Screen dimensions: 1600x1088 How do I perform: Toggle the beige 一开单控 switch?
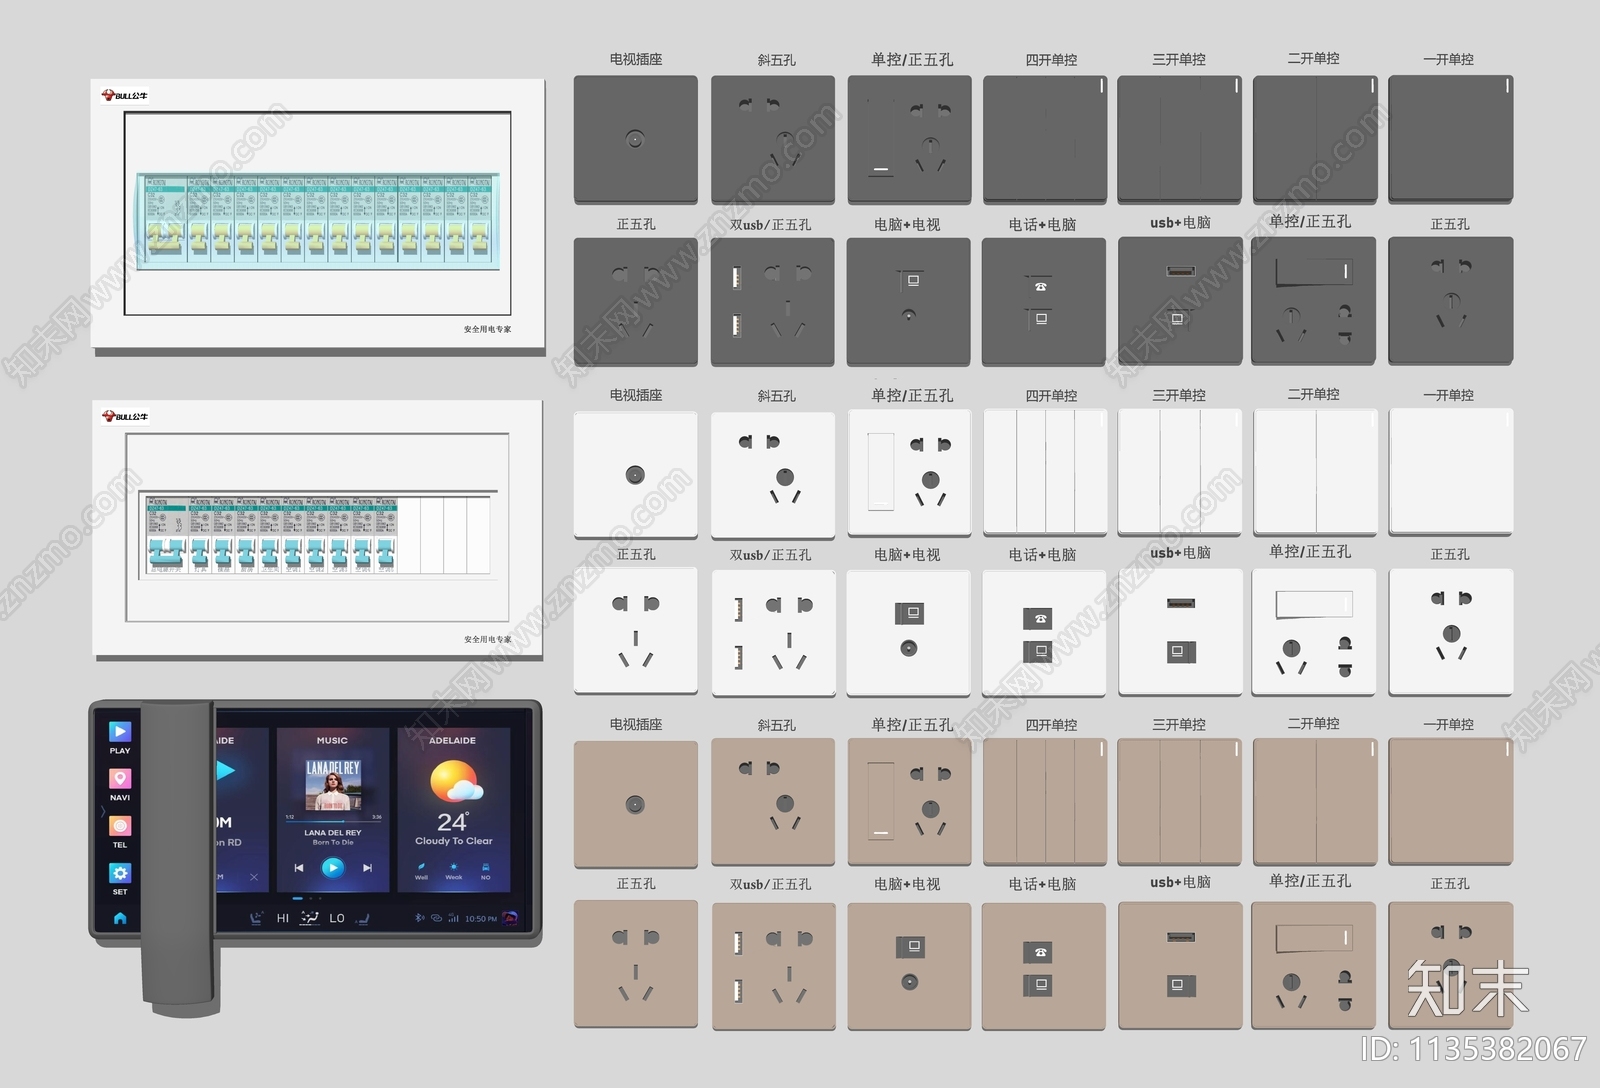[1451, 801]
